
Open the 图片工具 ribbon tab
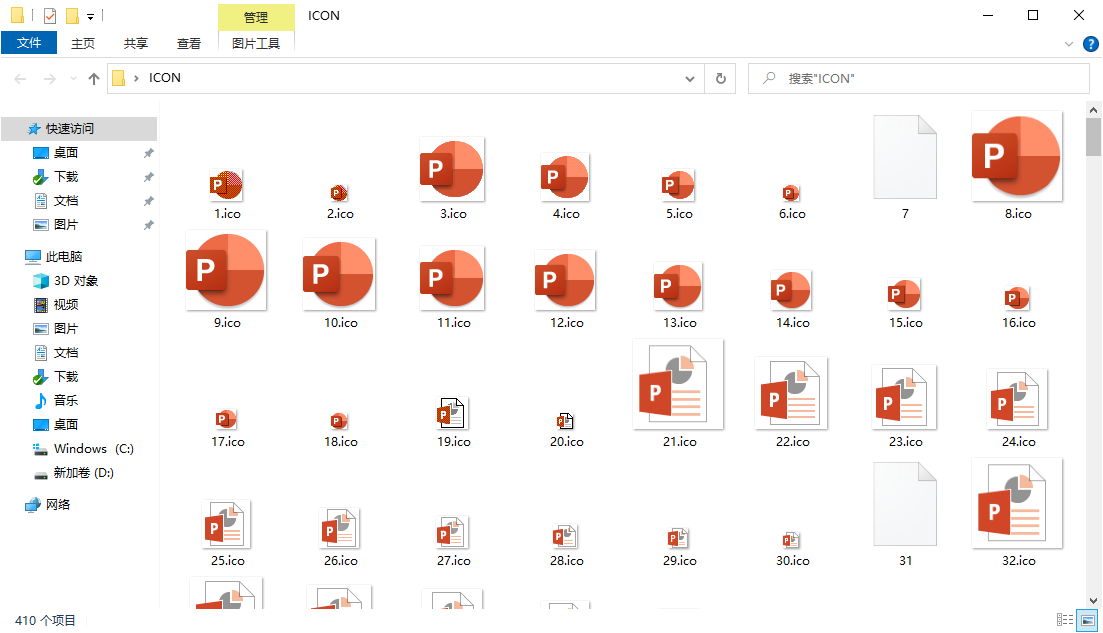256,44
